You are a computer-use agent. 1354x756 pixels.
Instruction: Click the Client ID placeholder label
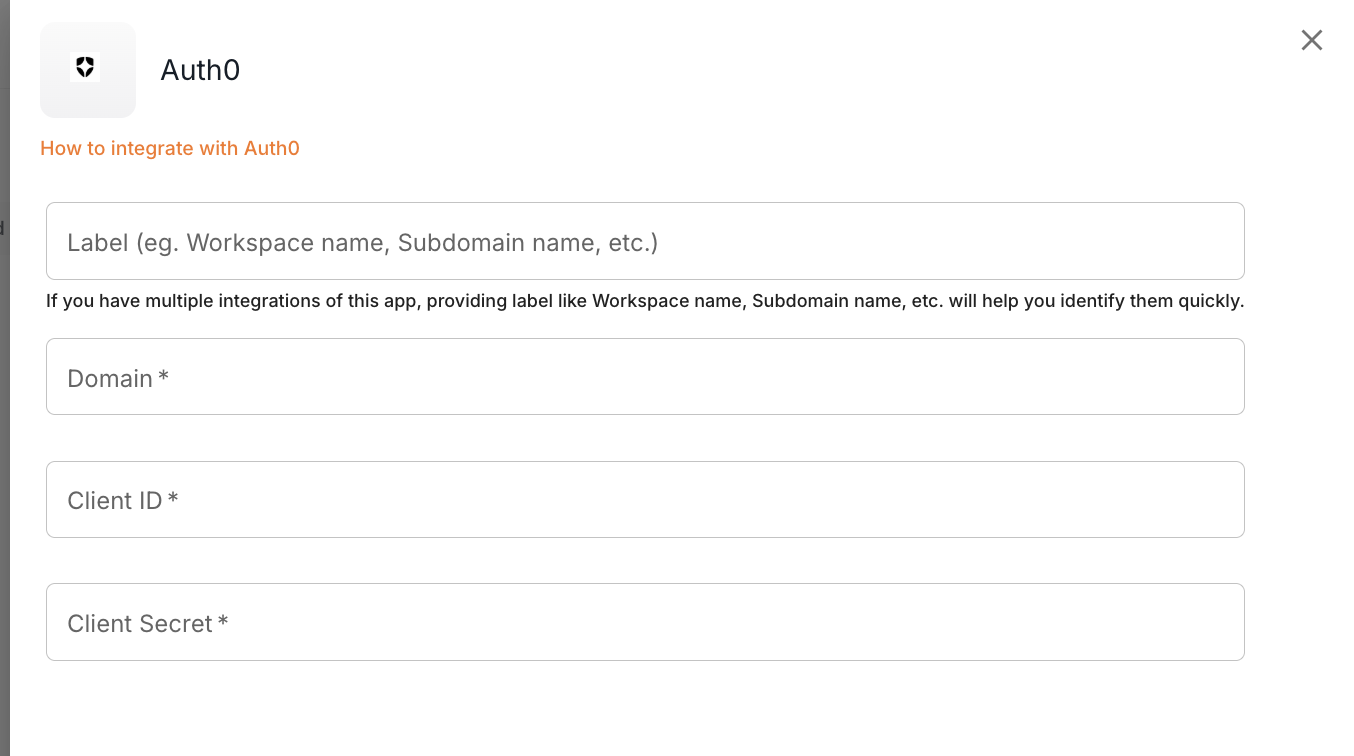114,501
